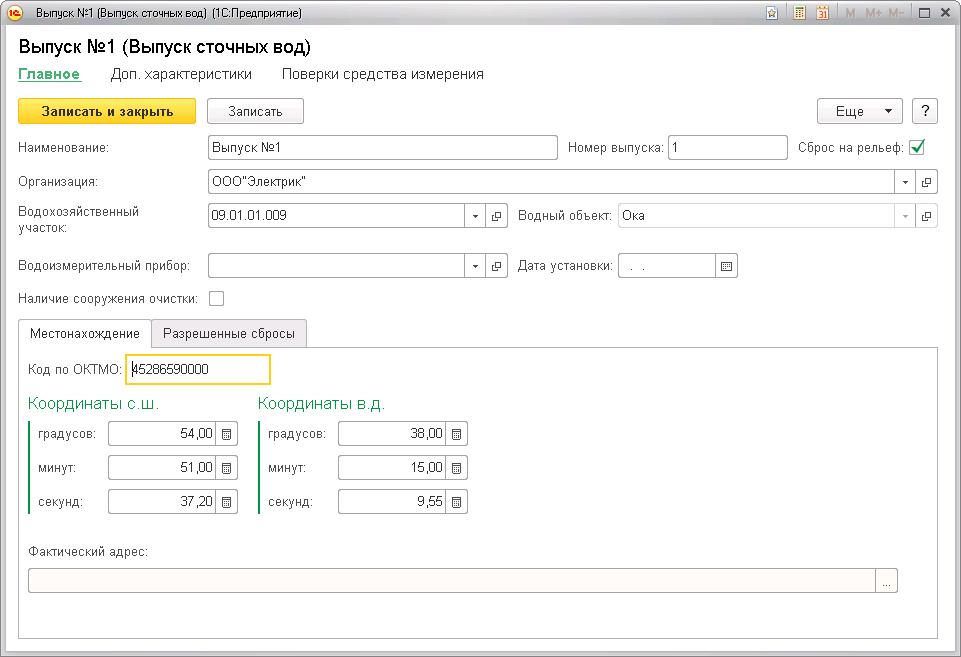Open the date picker for Дата установки
Image resolution: width=961 pixels, height=657 pixels.
(726, 266)
